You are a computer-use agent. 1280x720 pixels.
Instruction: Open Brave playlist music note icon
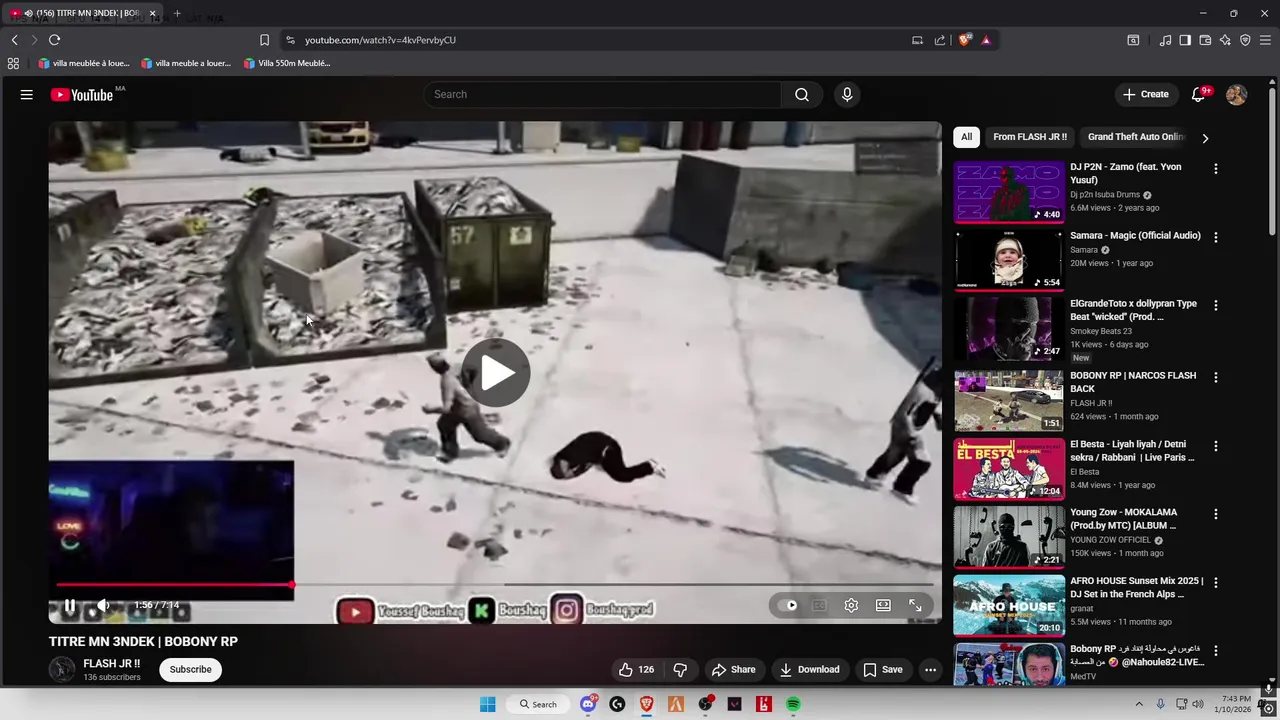1165,40
